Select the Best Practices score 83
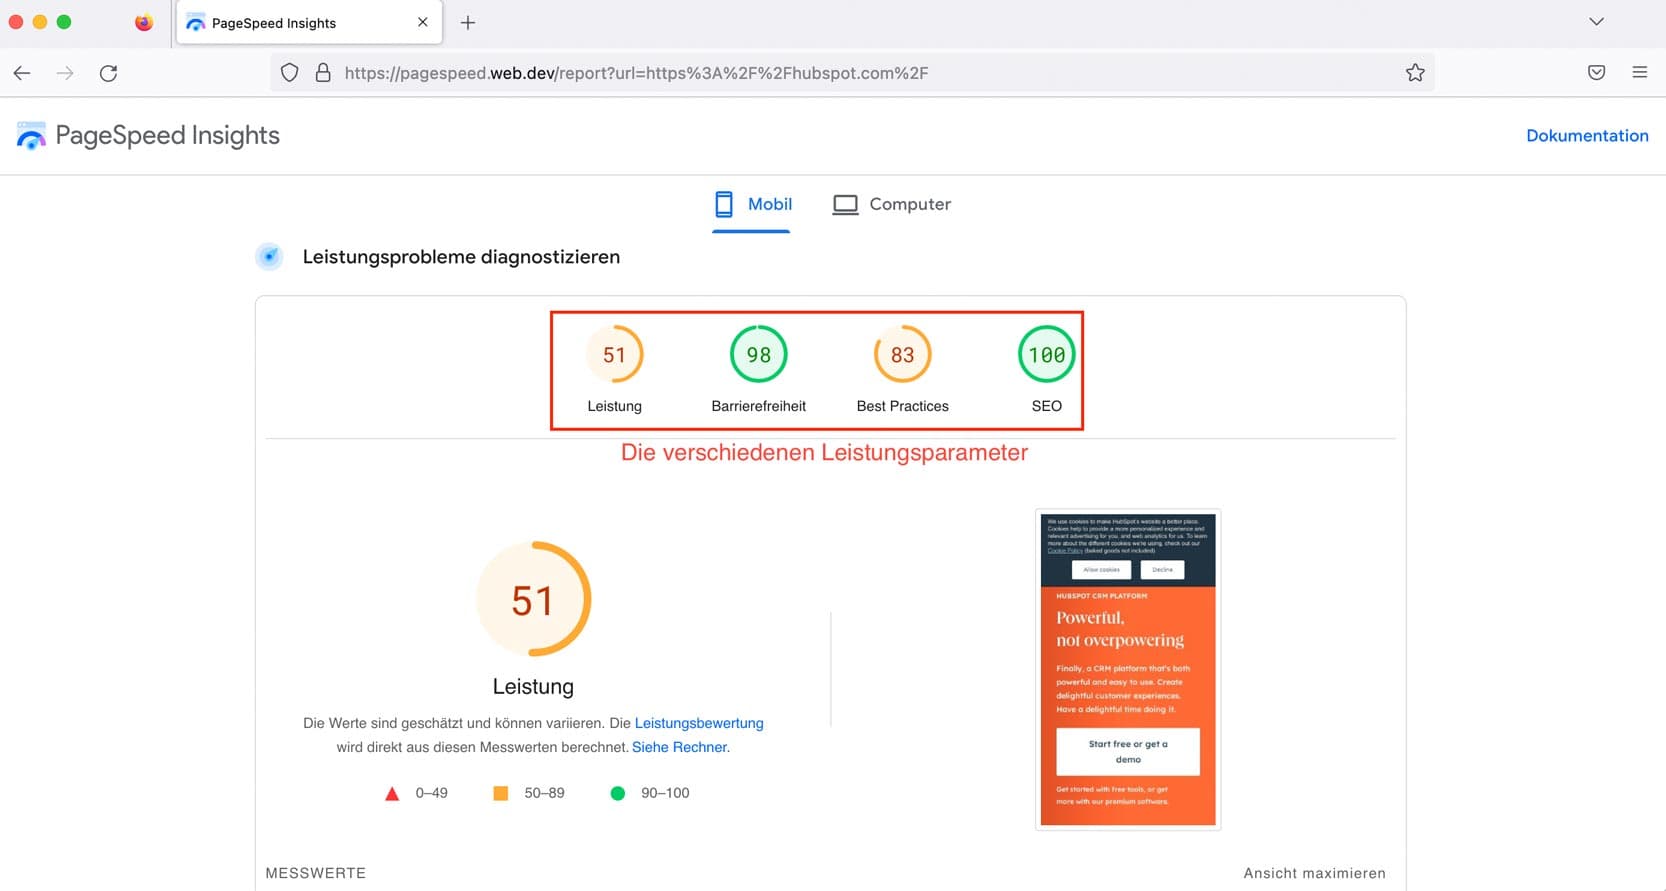Screen dimensions: 1666x891 point(902,356)
